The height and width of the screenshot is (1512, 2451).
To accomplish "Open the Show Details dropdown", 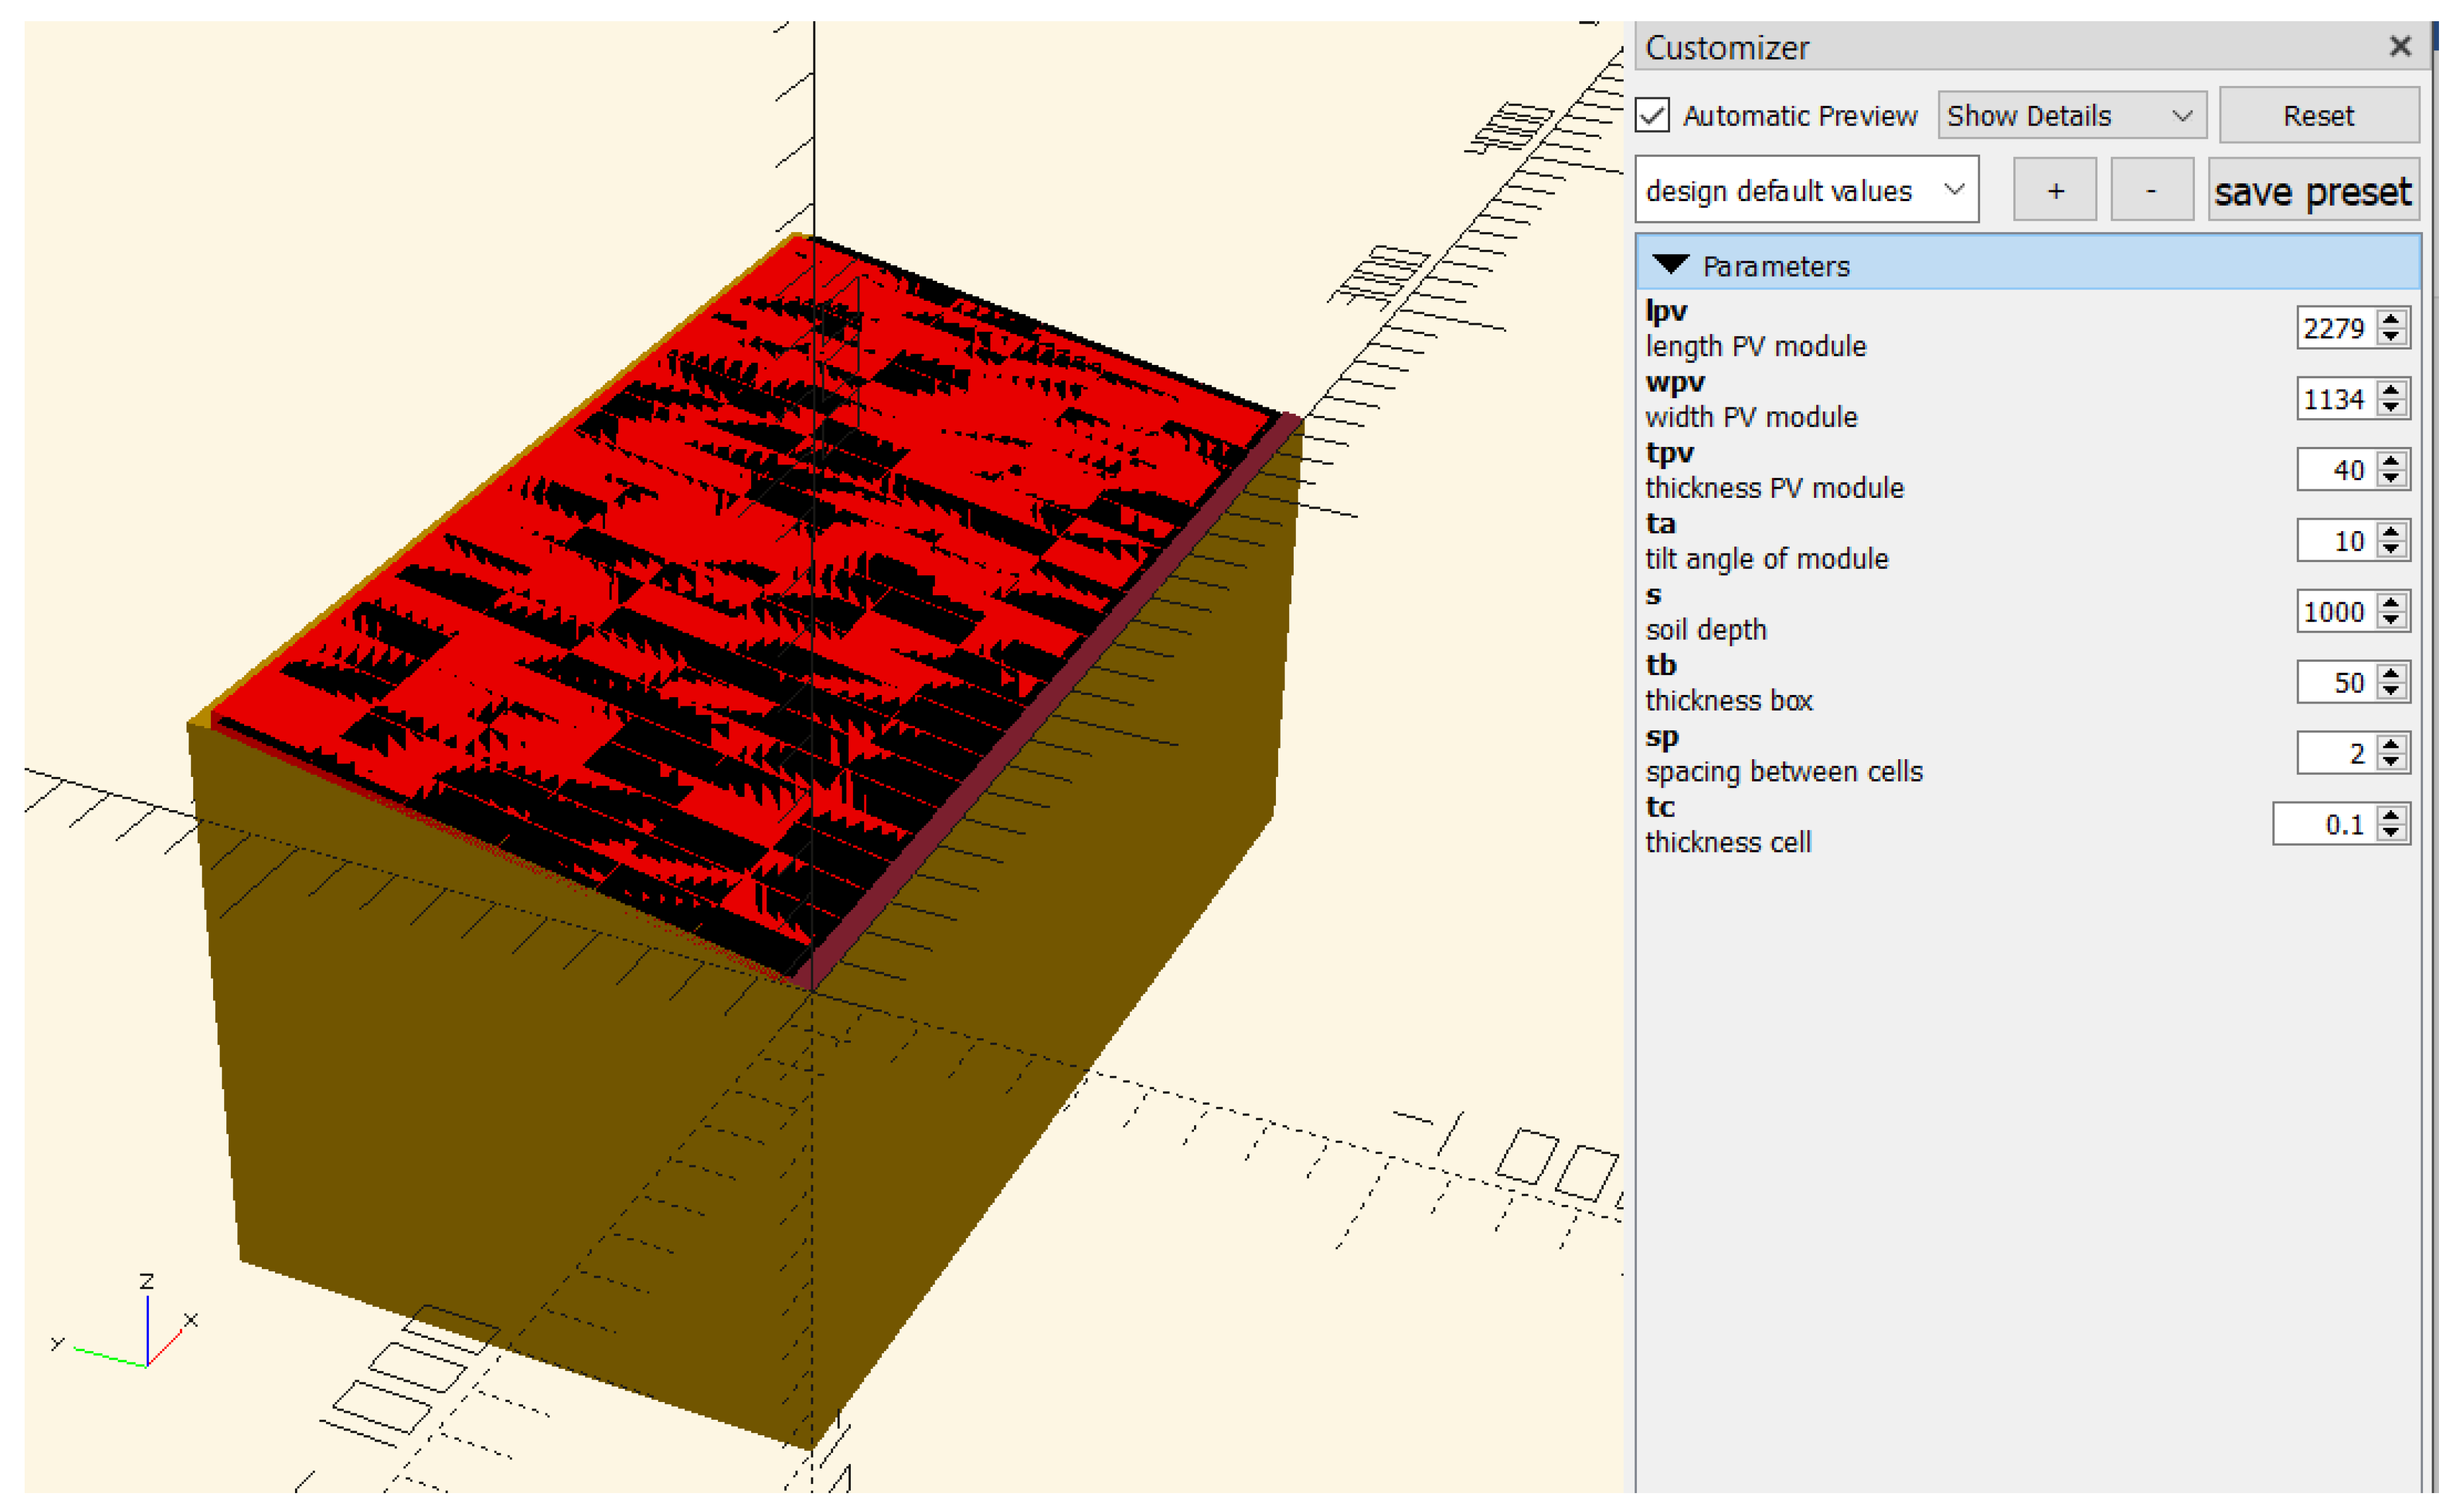I will 2070,116.
